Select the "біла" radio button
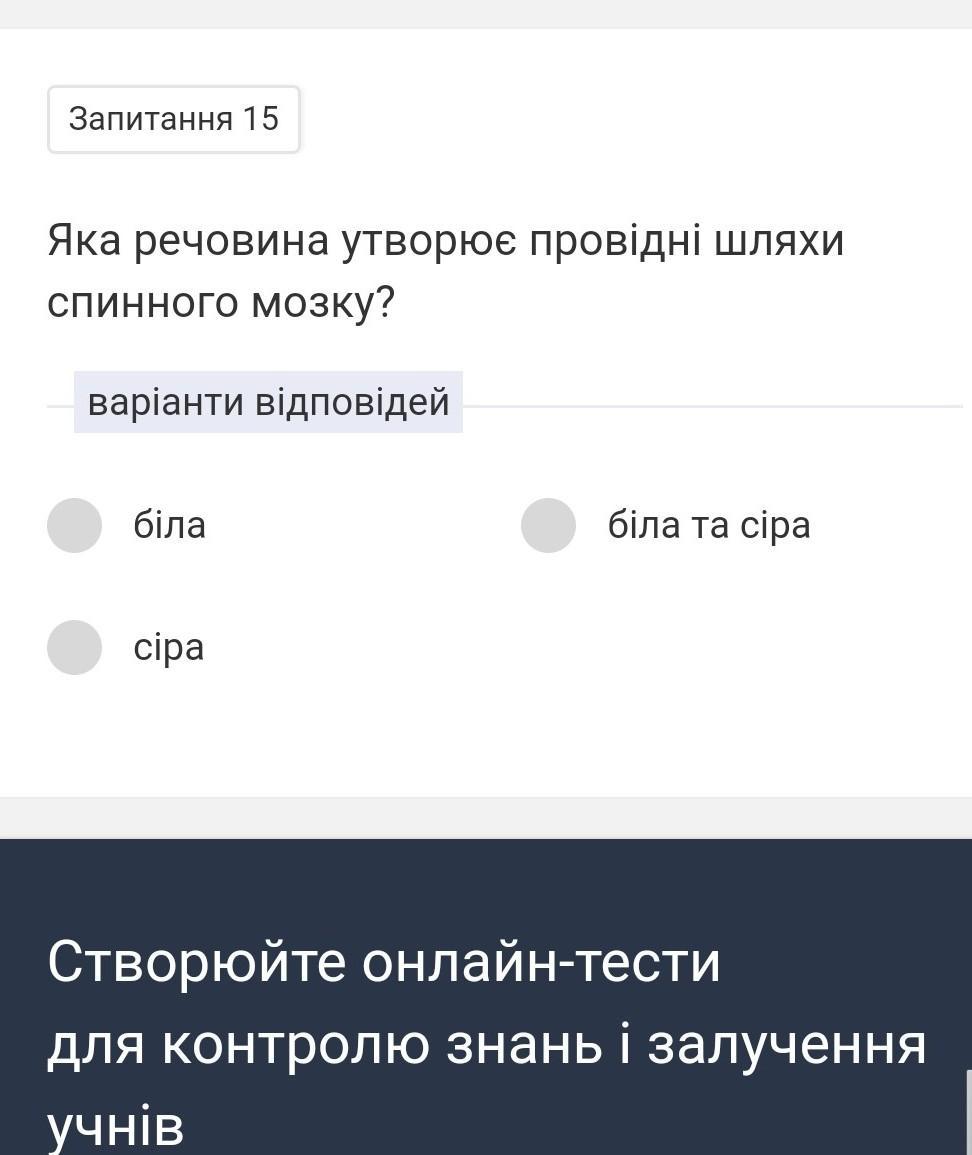Screen dimensions: 972x1155 [x=74, y=525]
